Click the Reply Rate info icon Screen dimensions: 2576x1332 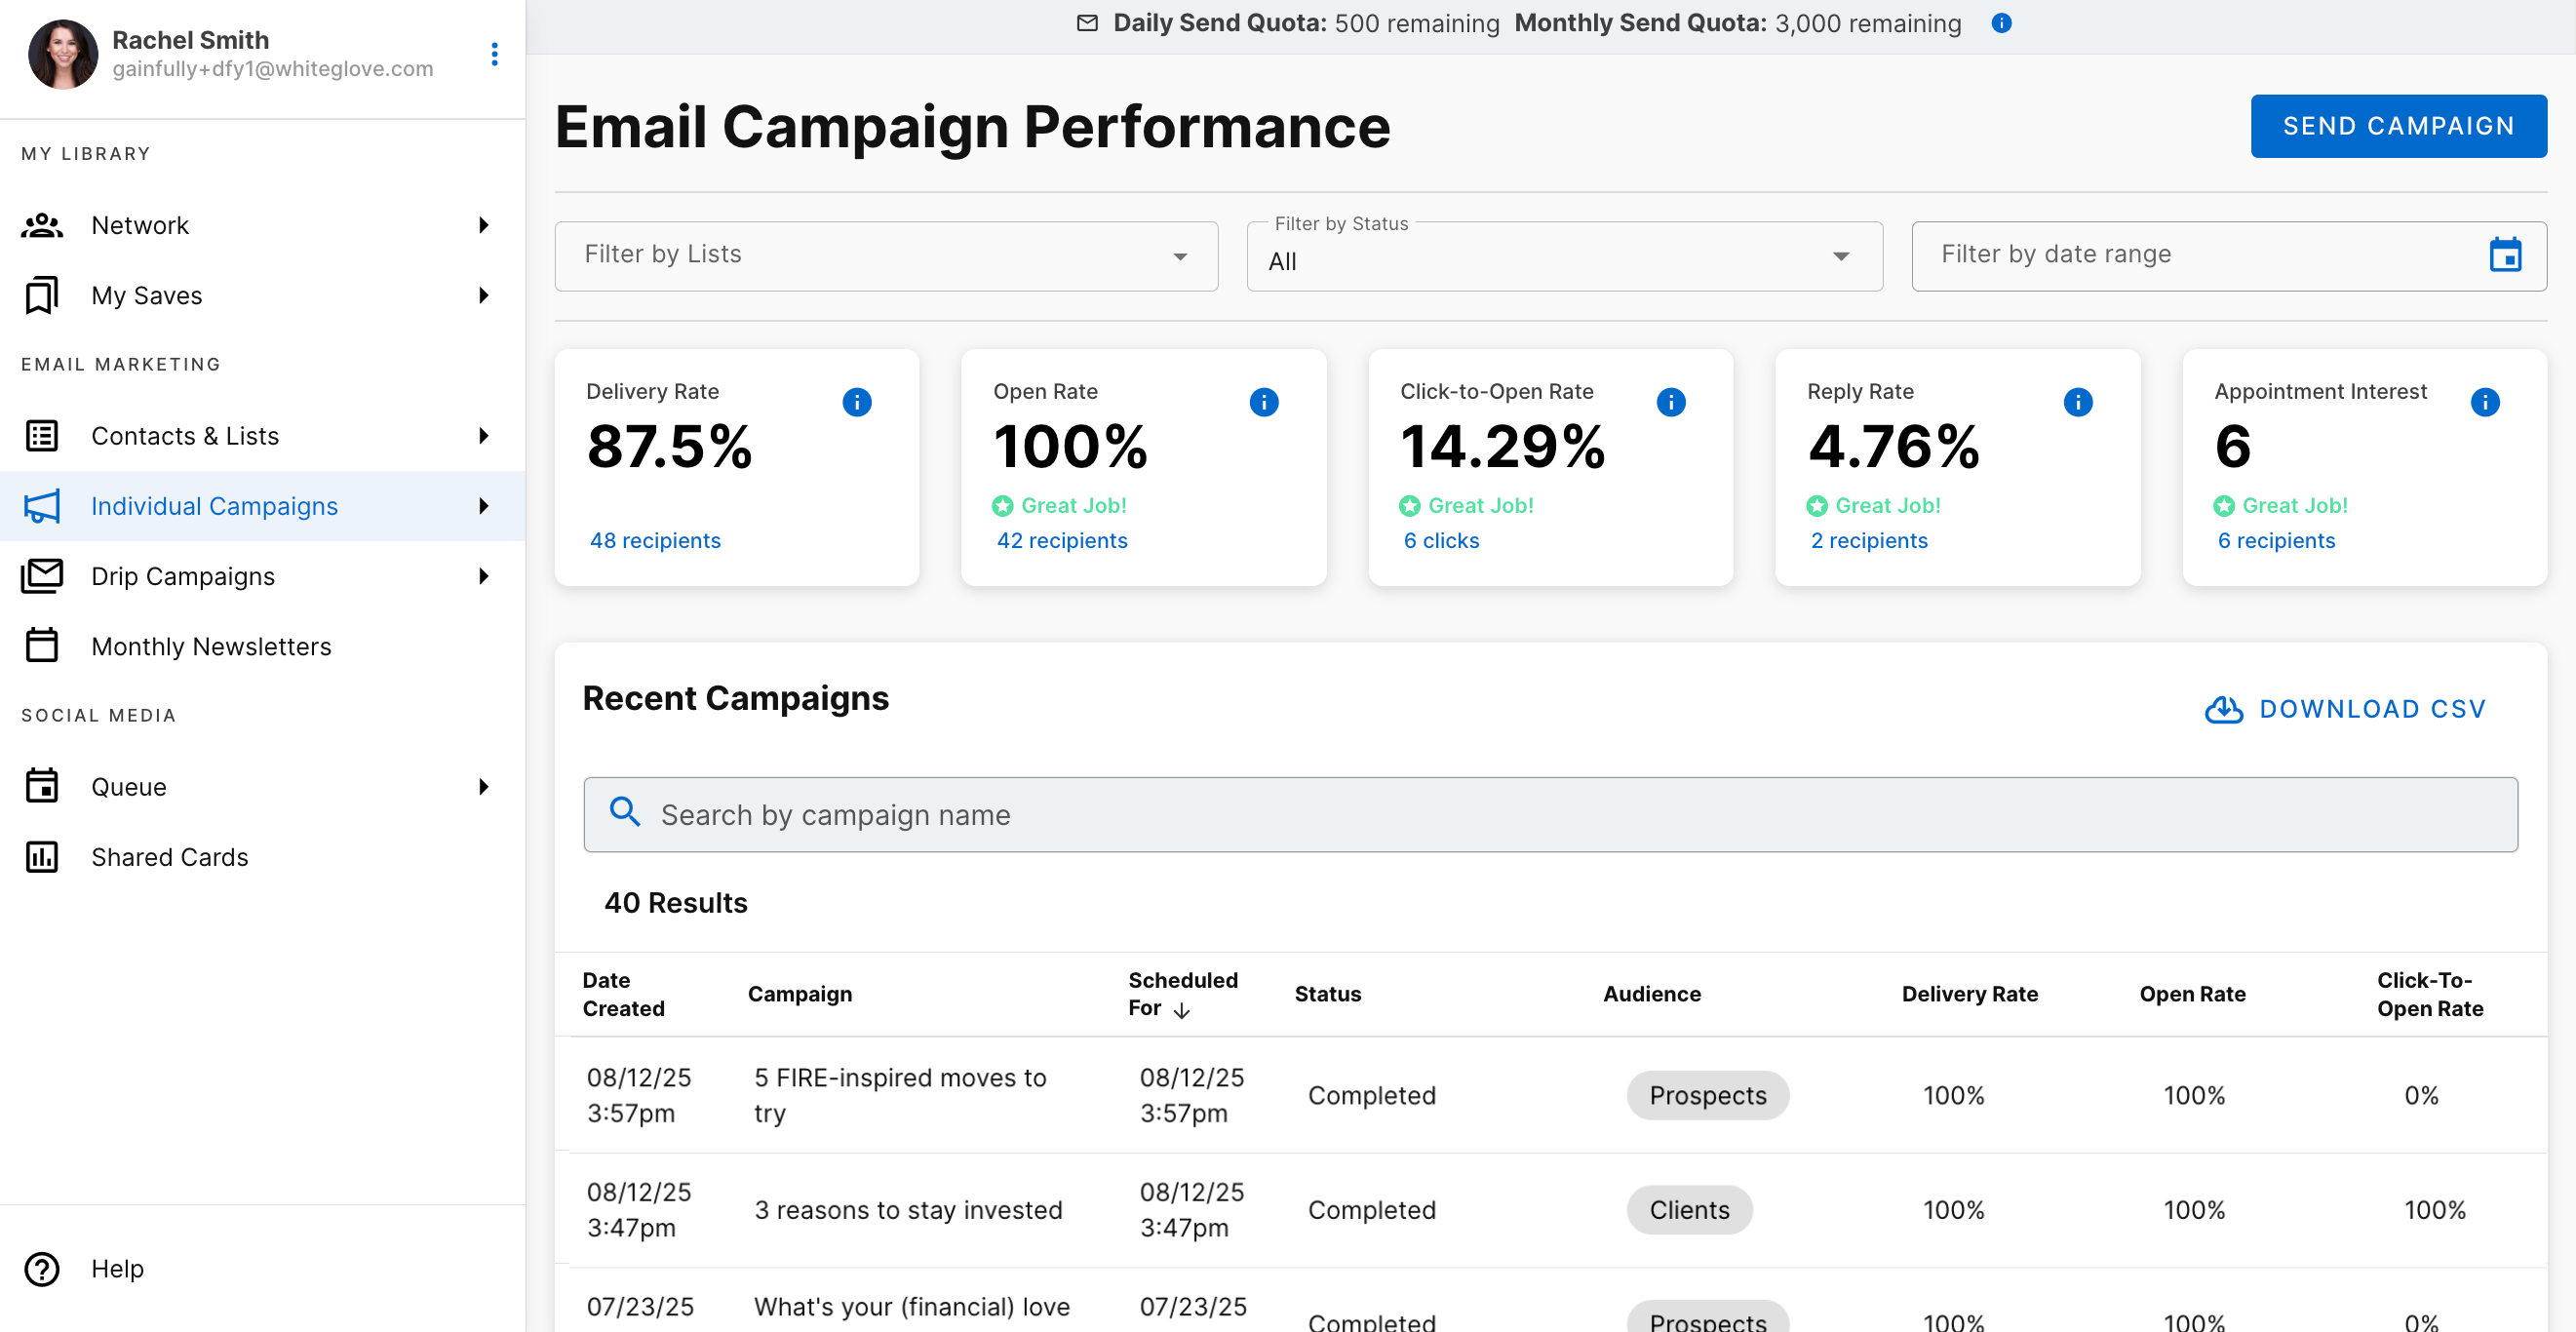[x=2077, y=402]
